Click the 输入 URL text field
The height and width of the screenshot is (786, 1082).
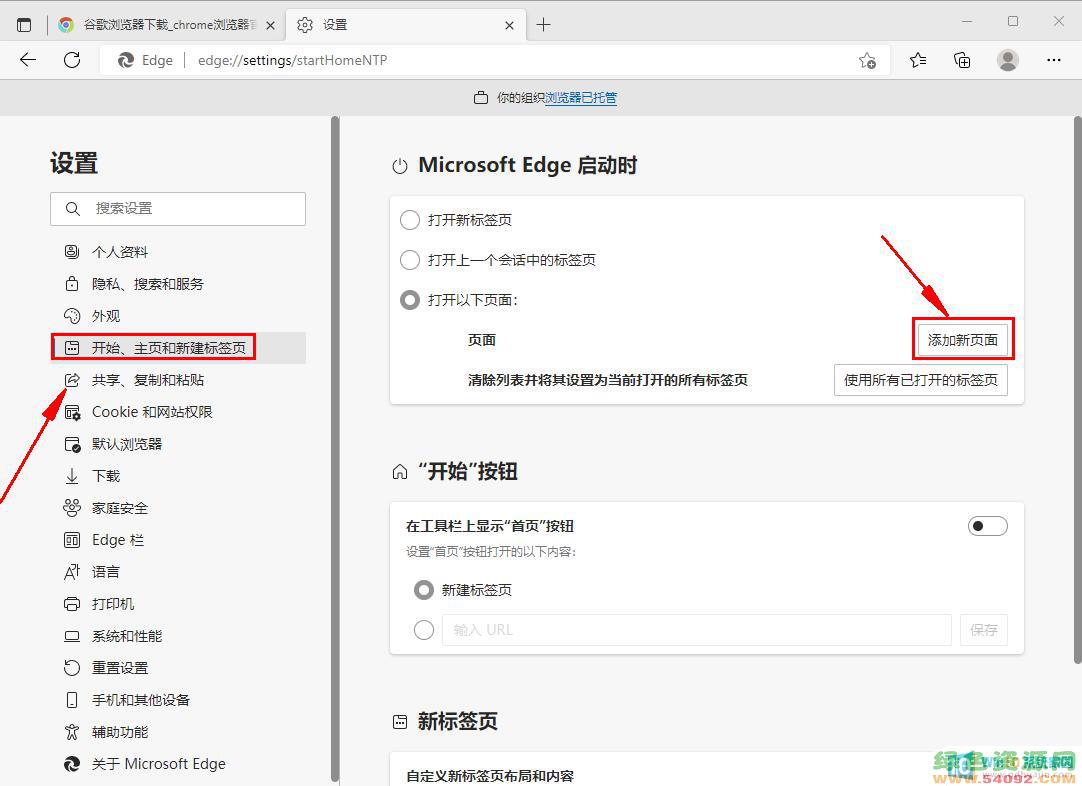697,629
